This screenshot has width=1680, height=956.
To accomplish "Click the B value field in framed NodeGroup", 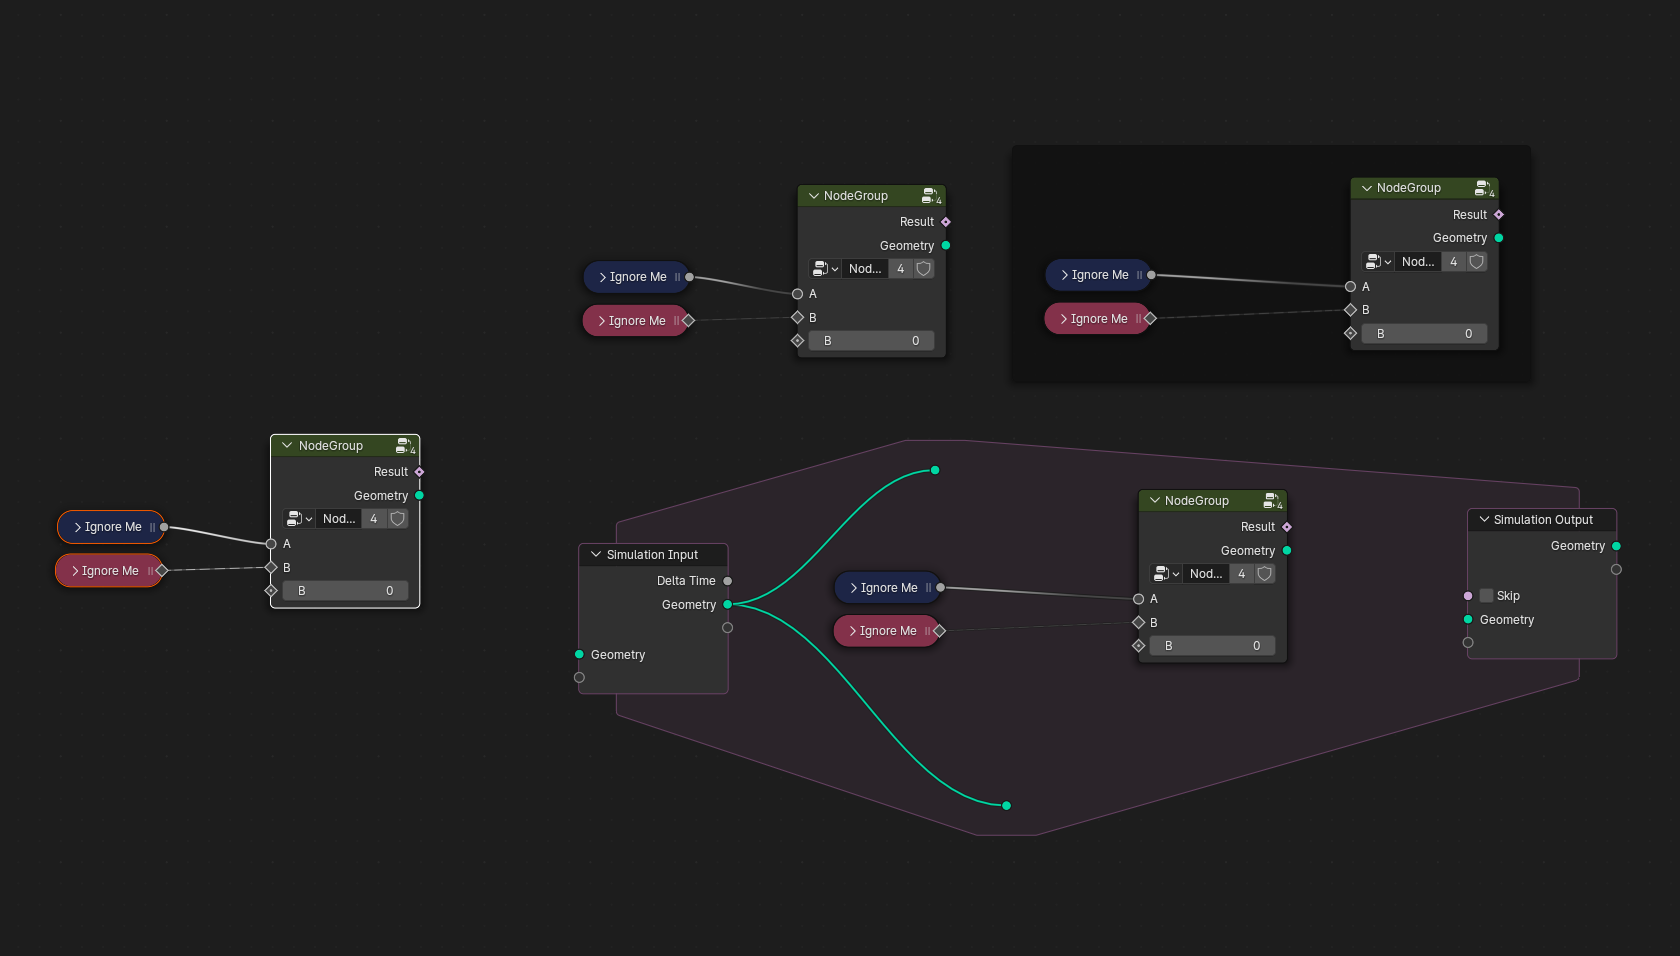I will click(x=1424, y=334).
